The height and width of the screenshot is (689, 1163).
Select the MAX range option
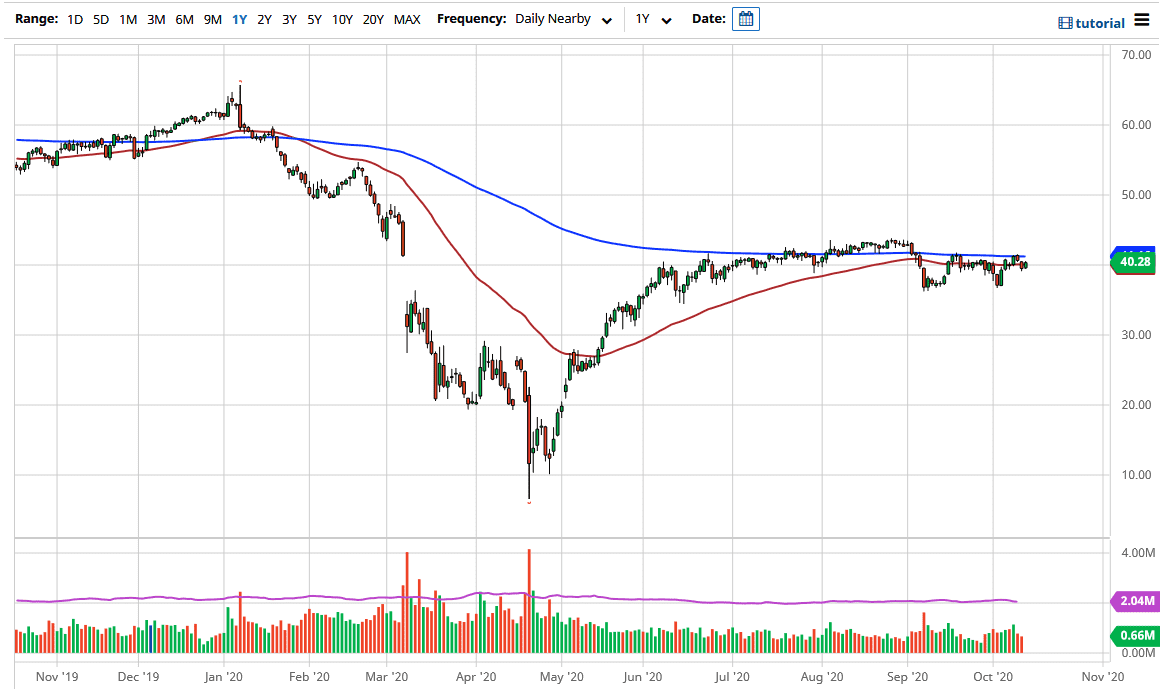406,18
